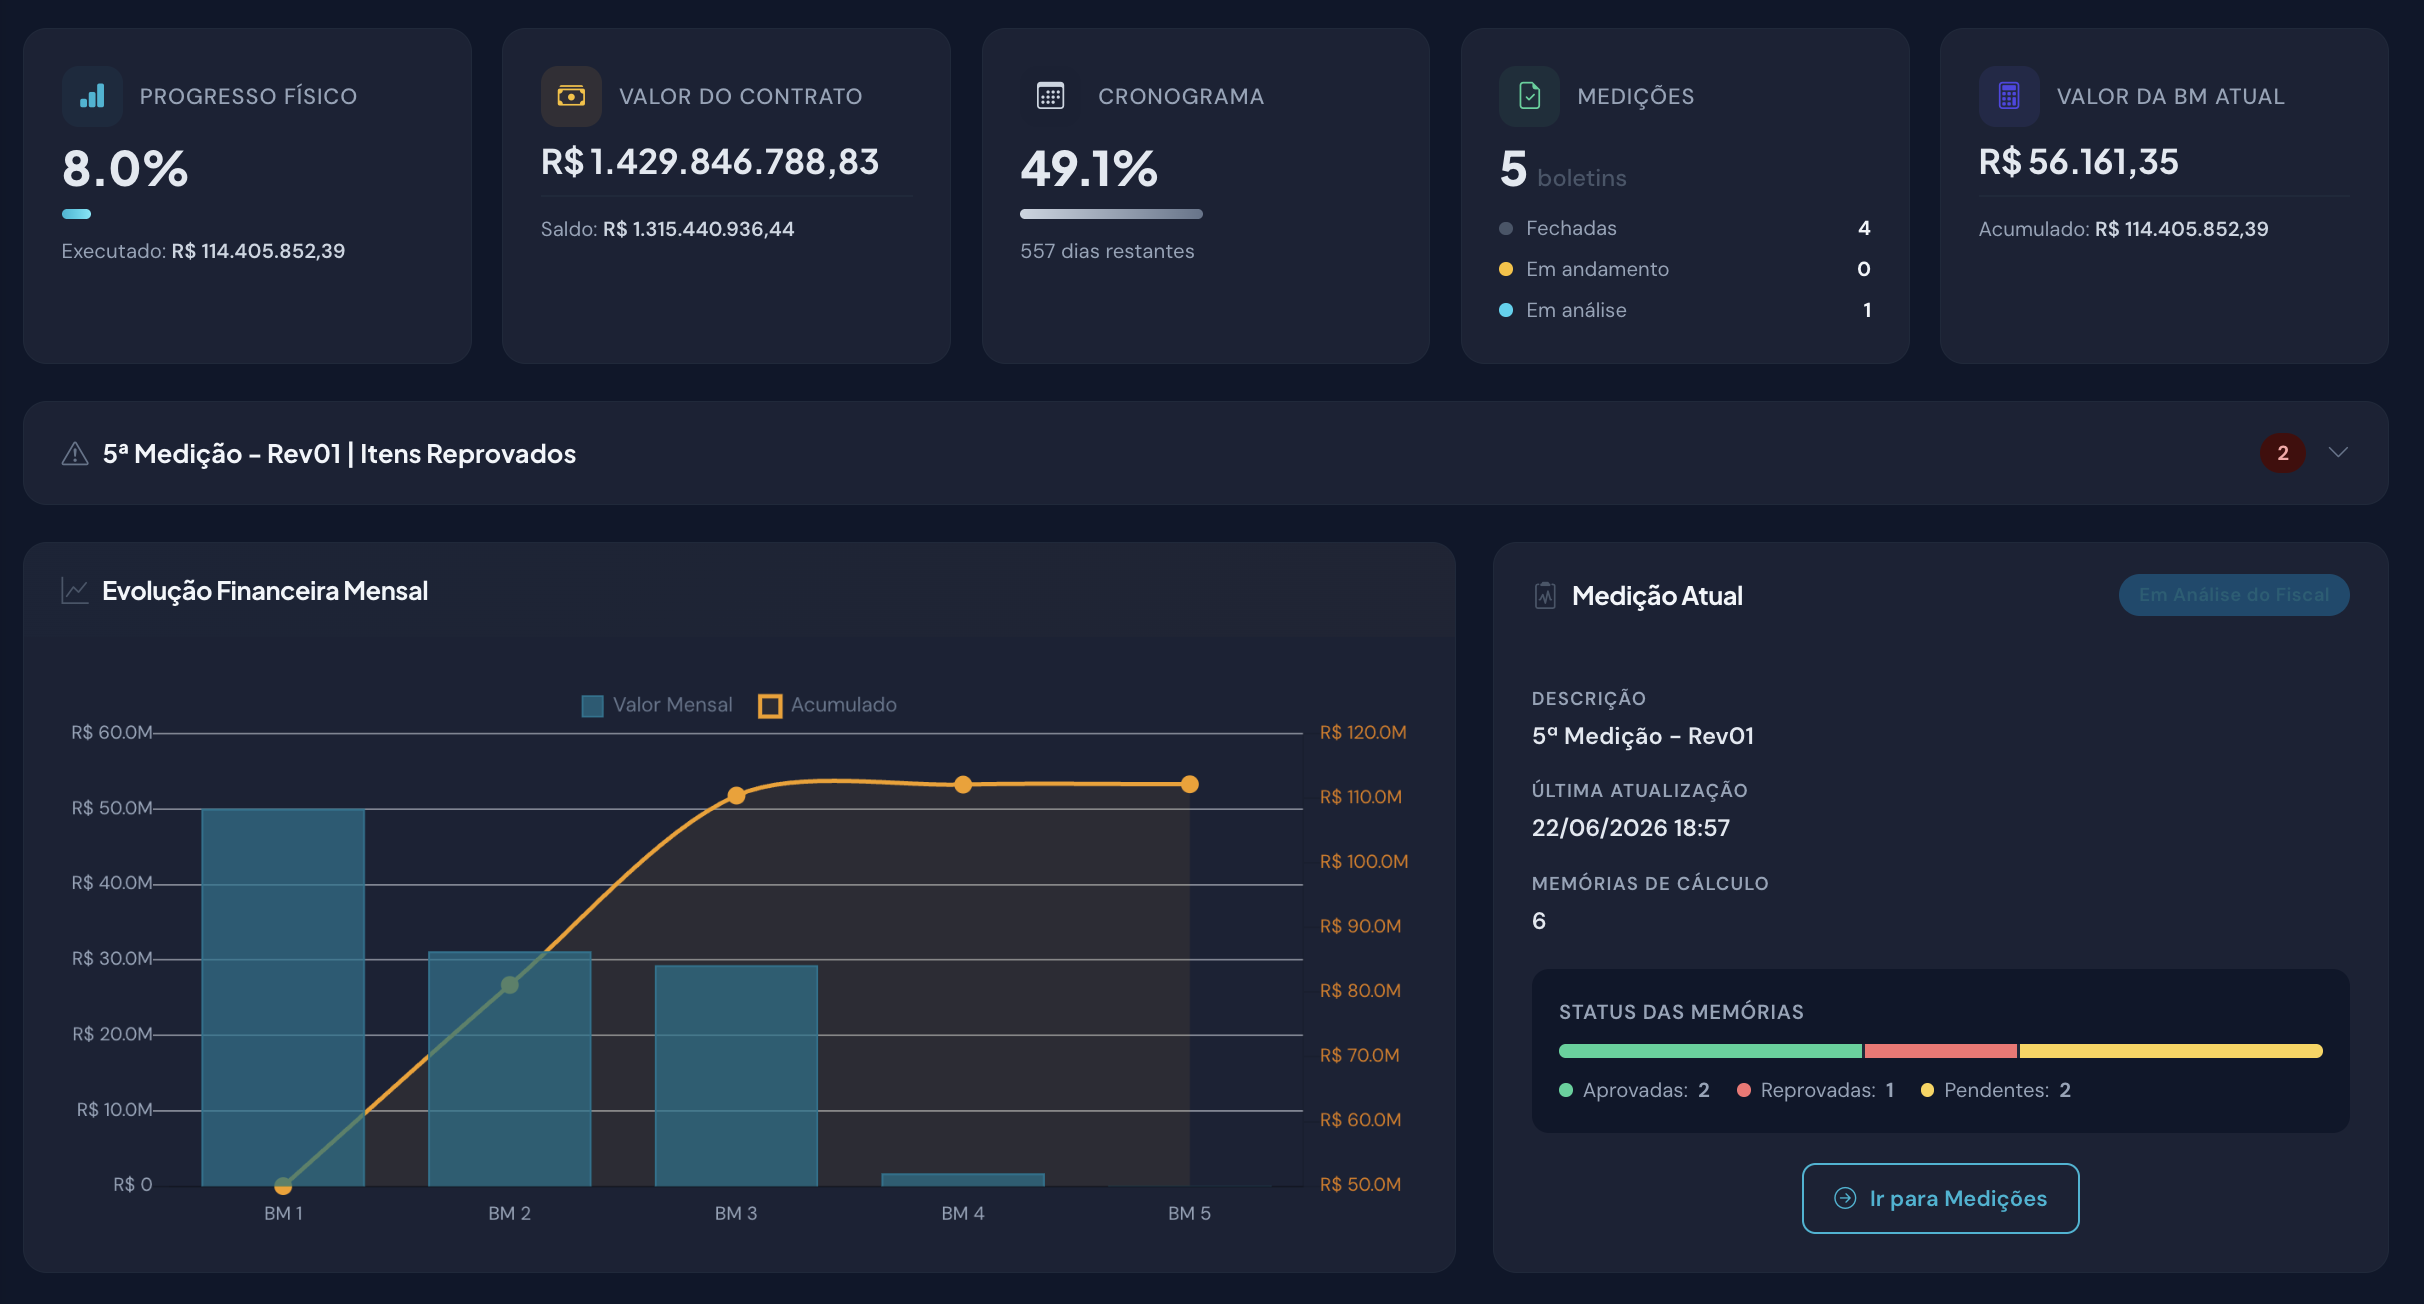Click the Acumulado value in BM Atual card
Image resolution: width=2424 pixels, height=1304 pixels.
(x=2181, y=229)
